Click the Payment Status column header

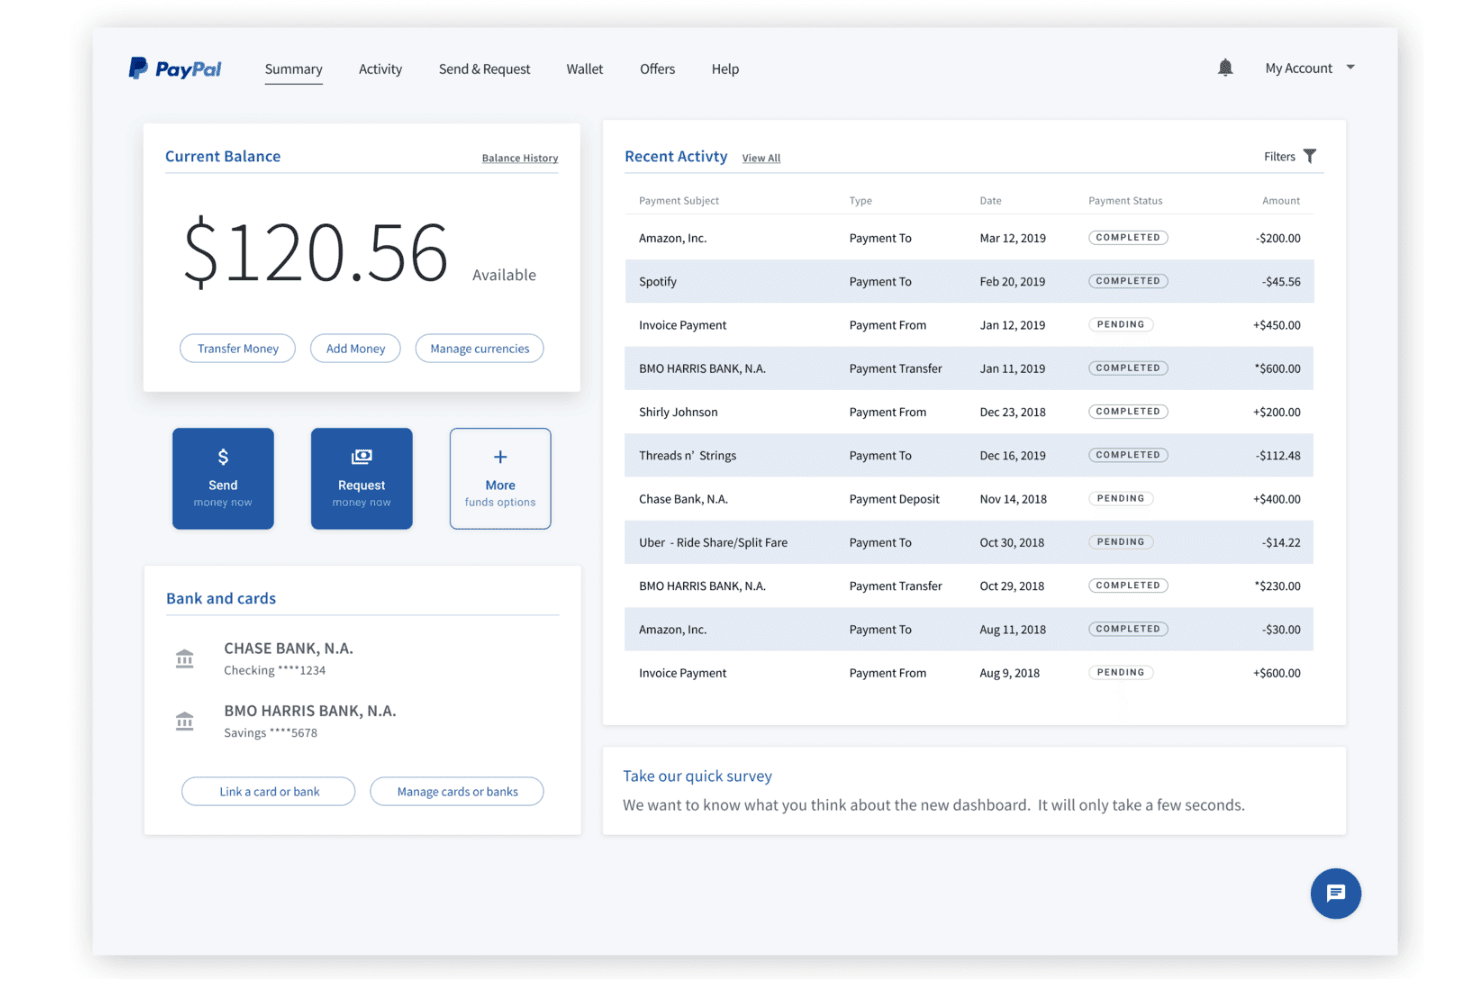(1125, 201)
